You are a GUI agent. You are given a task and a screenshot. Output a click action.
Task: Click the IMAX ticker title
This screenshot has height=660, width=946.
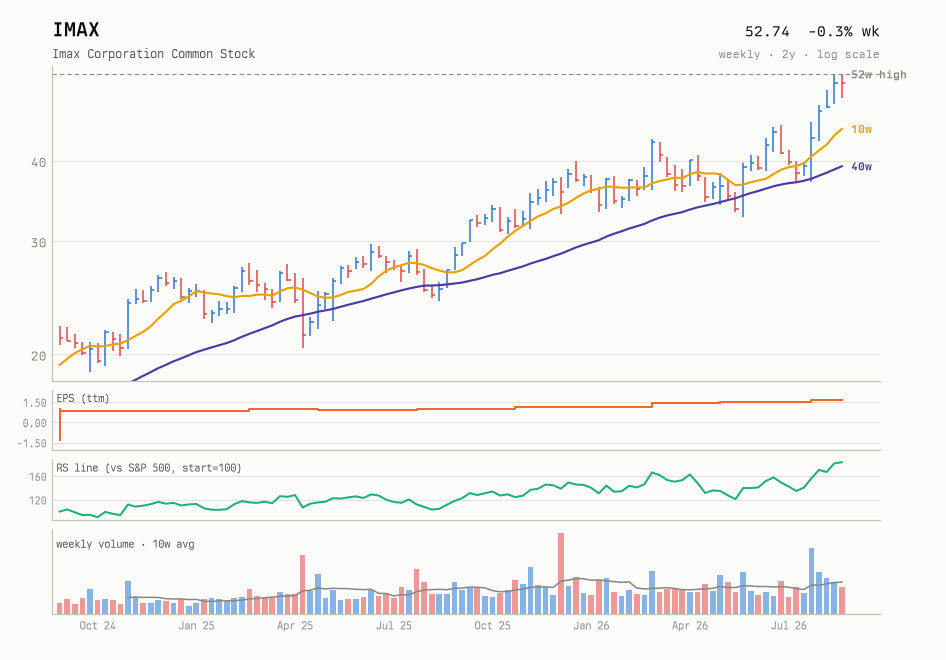[x=76, y=30]
